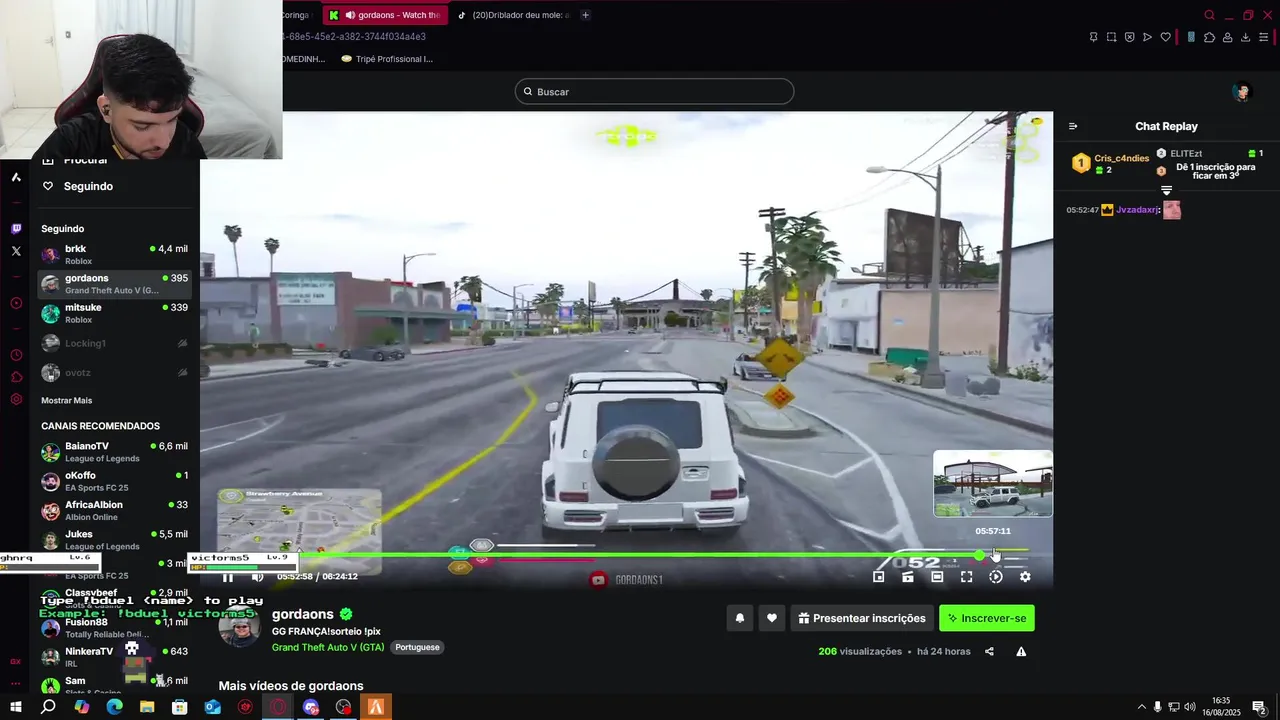This screenshot has width=1280, height=720.
Task: Click the gordaons channel avatar
Action: 240,627
